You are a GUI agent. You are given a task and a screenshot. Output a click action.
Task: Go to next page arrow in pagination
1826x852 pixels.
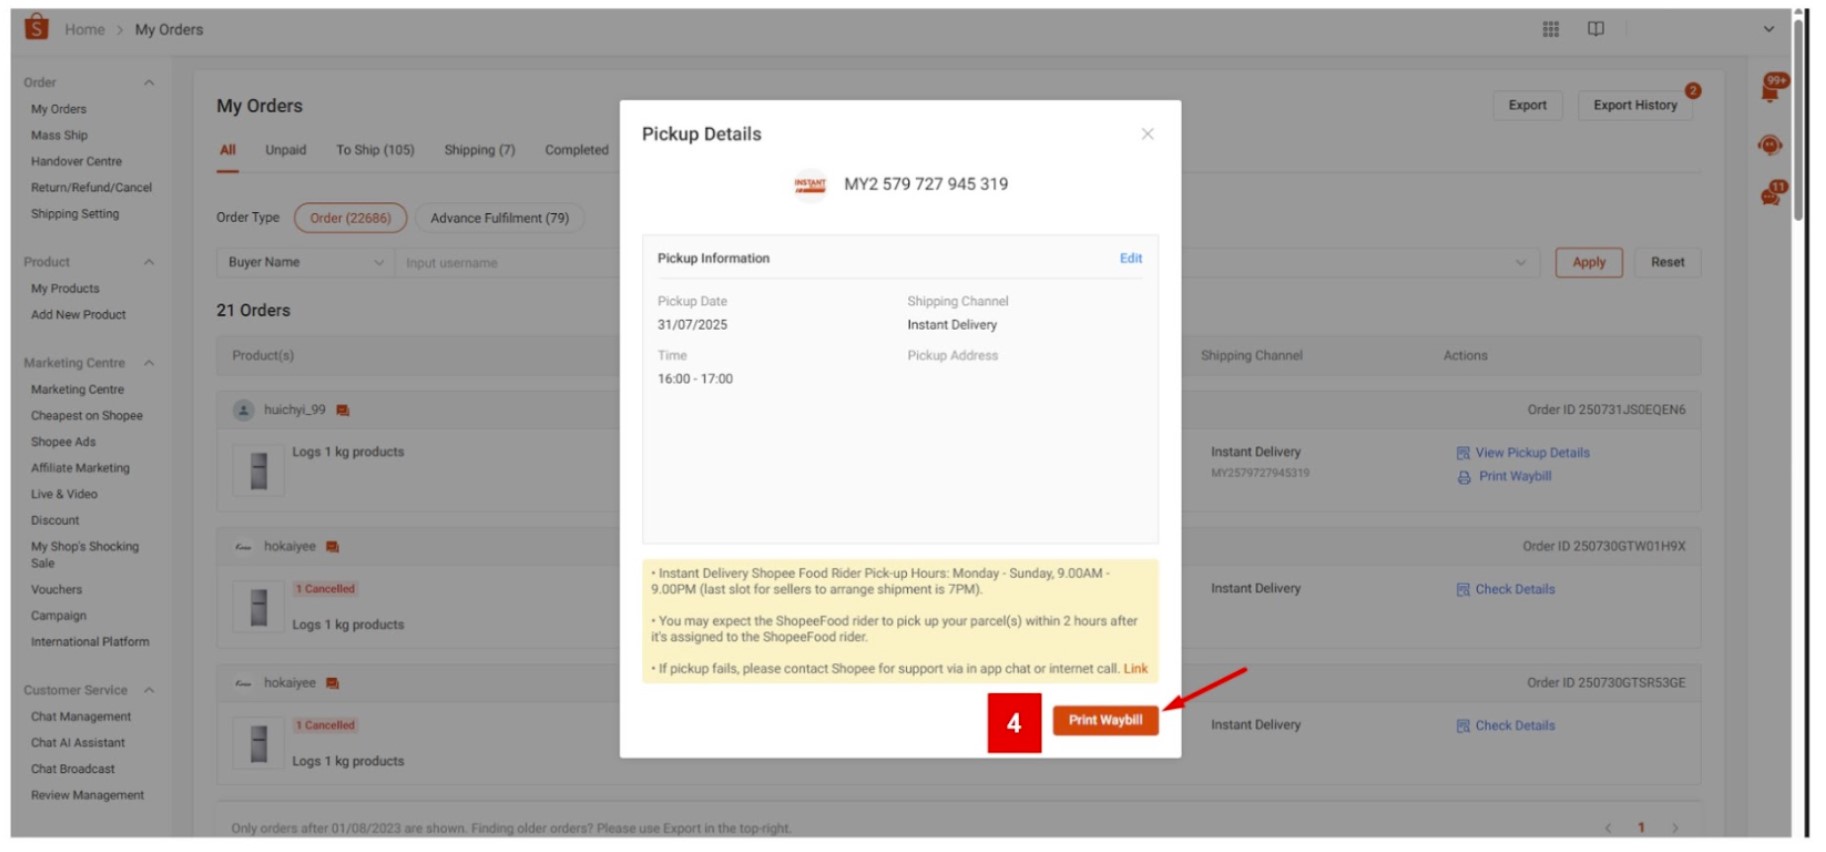click(x=1675, y=828)
